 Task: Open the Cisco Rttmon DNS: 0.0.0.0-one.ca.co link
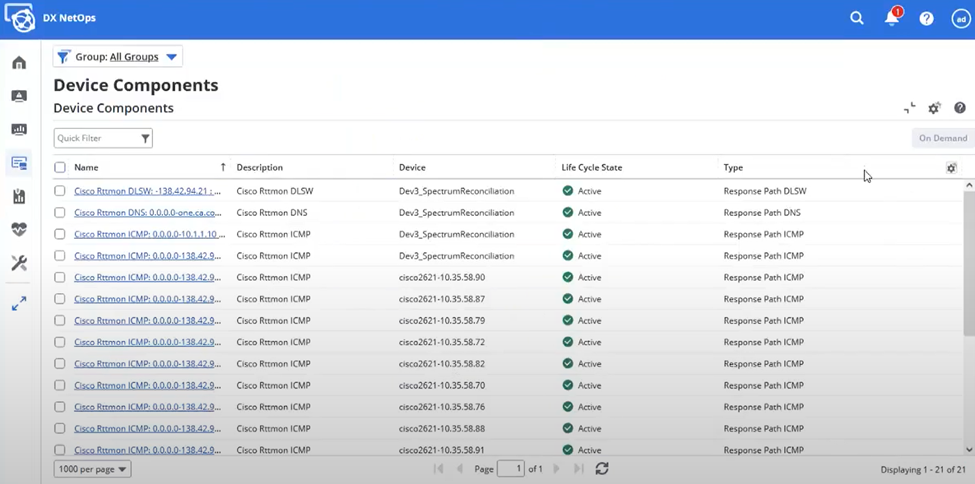148,213
